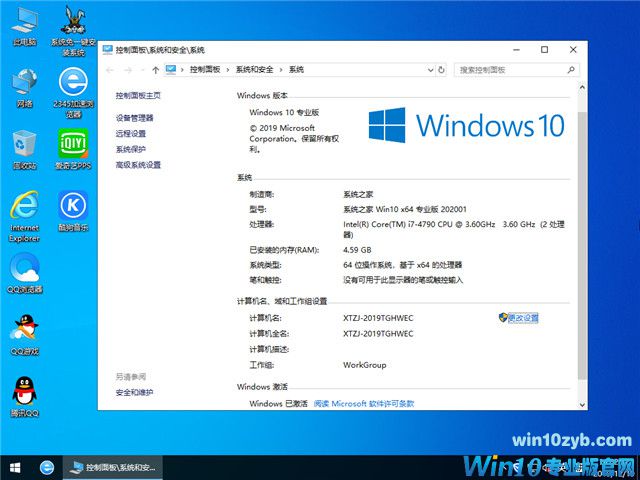Expand chevron before Control Panel breadcrumb

point(182,70)
